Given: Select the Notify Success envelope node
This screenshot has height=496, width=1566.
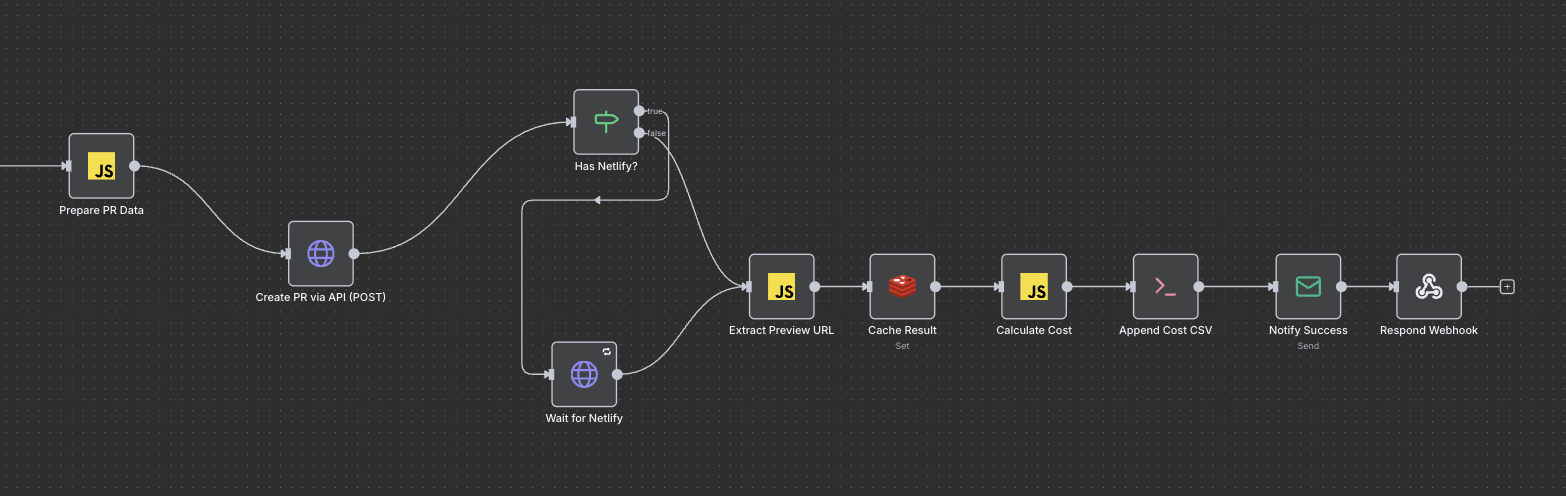Looking at the screenshot, I should coord(1308,286).
